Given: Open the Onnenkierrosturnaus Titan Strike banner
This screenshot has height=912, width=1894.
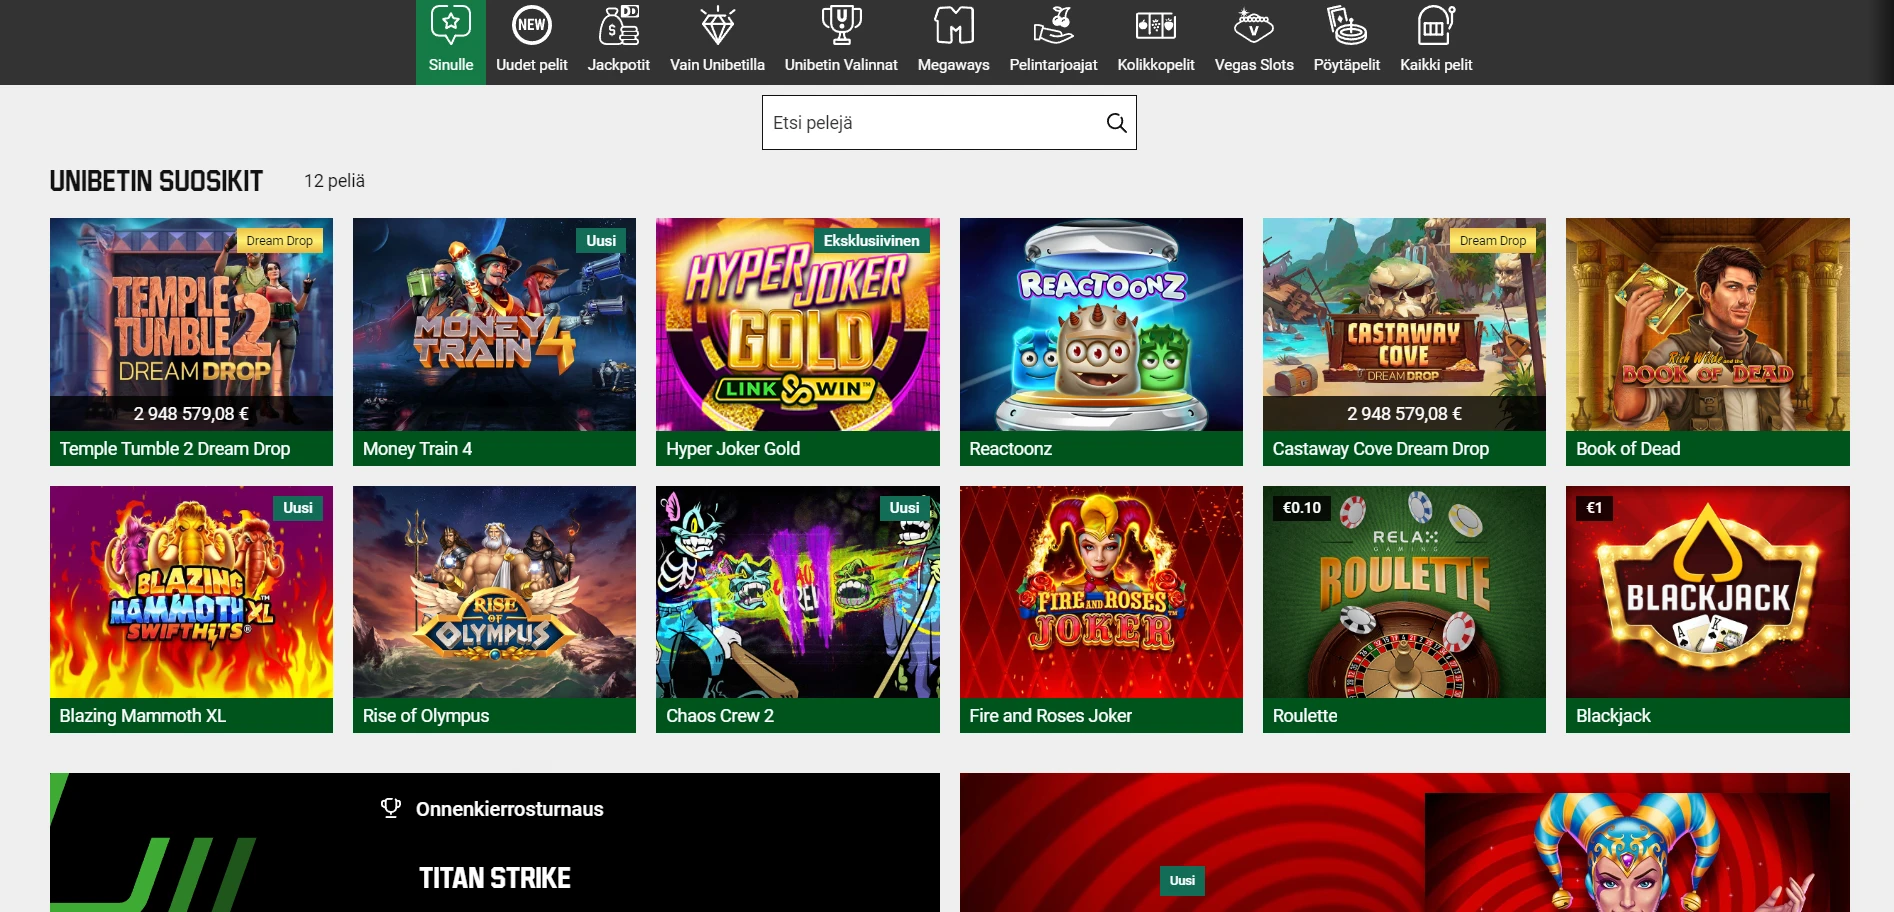Looking at the screenshot, I should (x=494, y=842).
